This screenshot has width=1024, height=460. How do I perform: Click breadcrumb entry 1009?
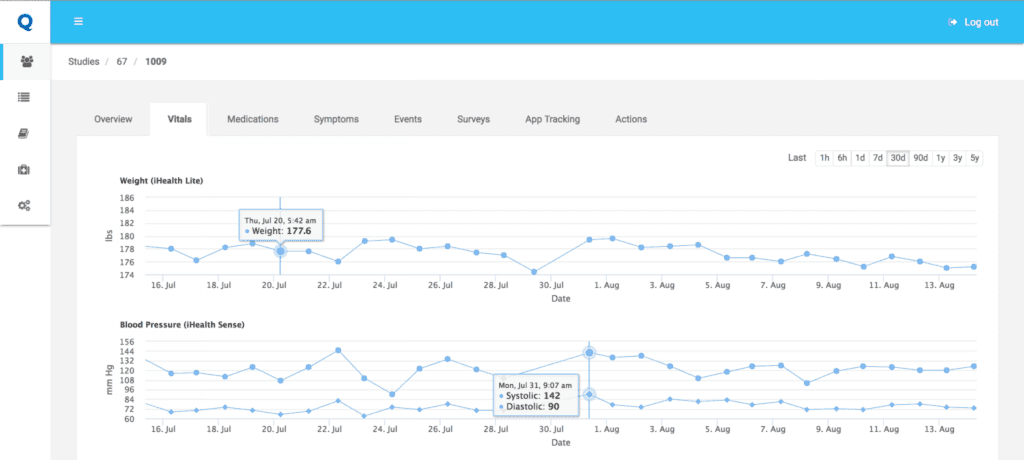[155, 62]
